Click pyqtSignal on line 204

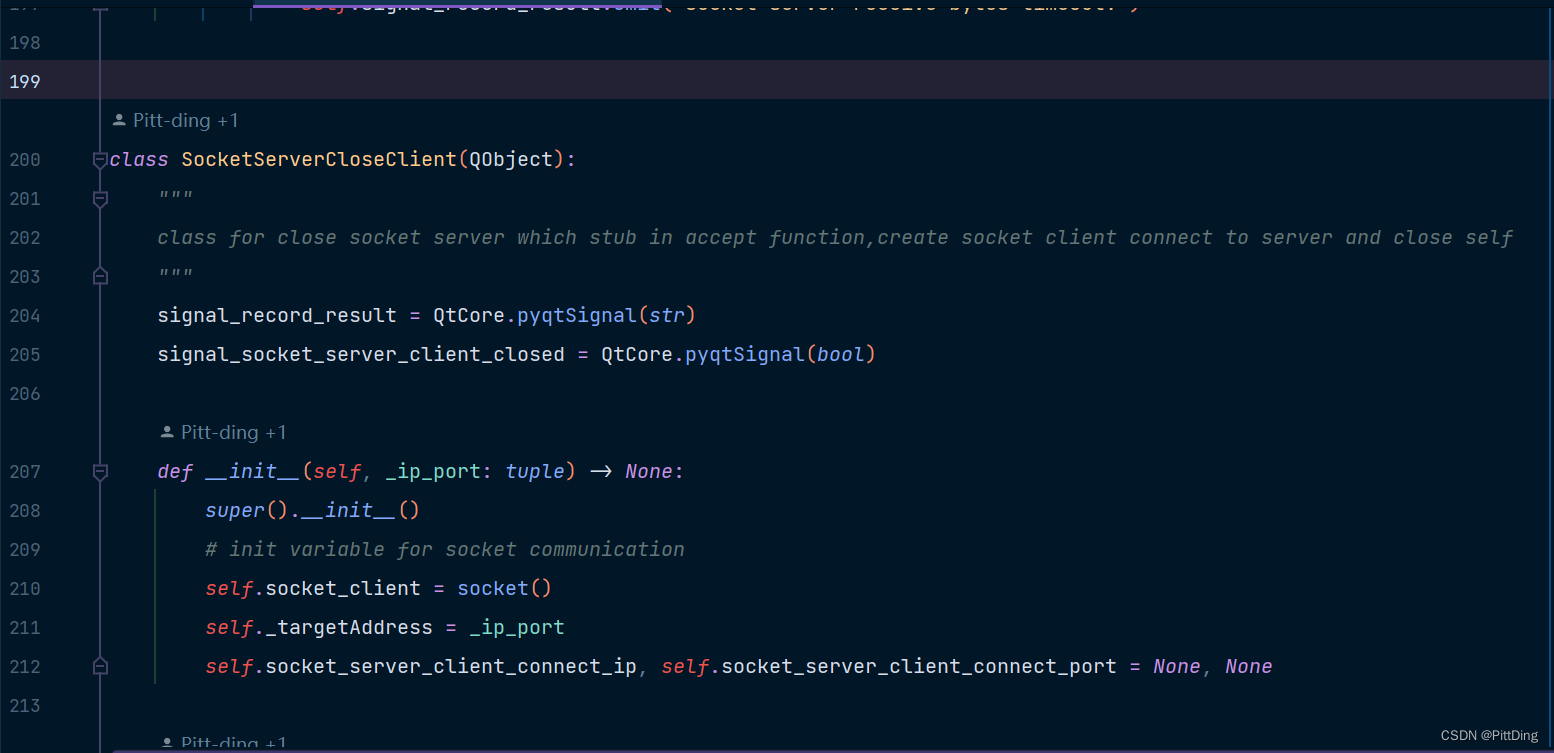[x=577, y=316]
